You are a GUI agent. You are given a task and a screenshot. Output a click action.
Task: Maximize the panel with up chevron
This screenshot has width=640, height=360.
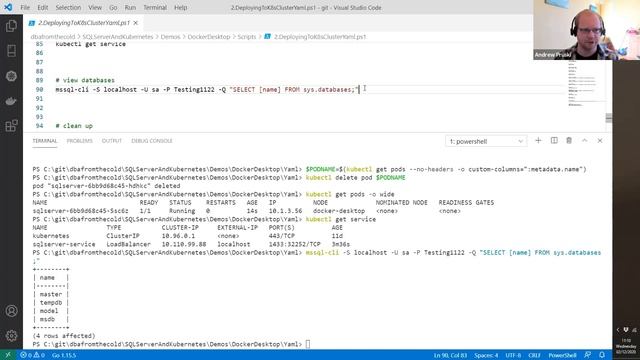[x=584, y=141]
